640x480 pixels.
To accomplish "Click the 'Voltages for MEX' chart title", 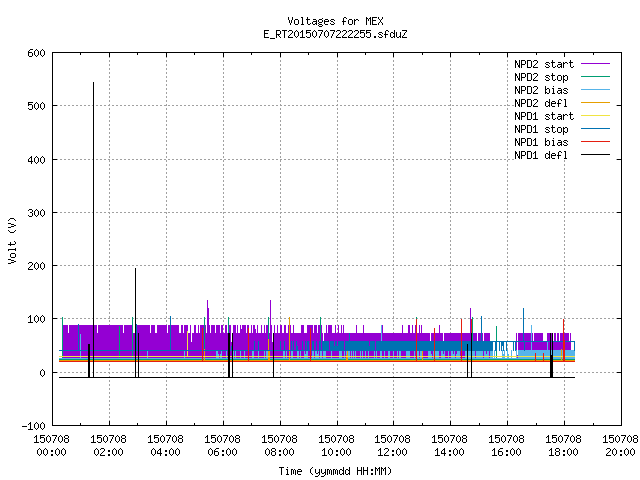I will click(335, 21).
